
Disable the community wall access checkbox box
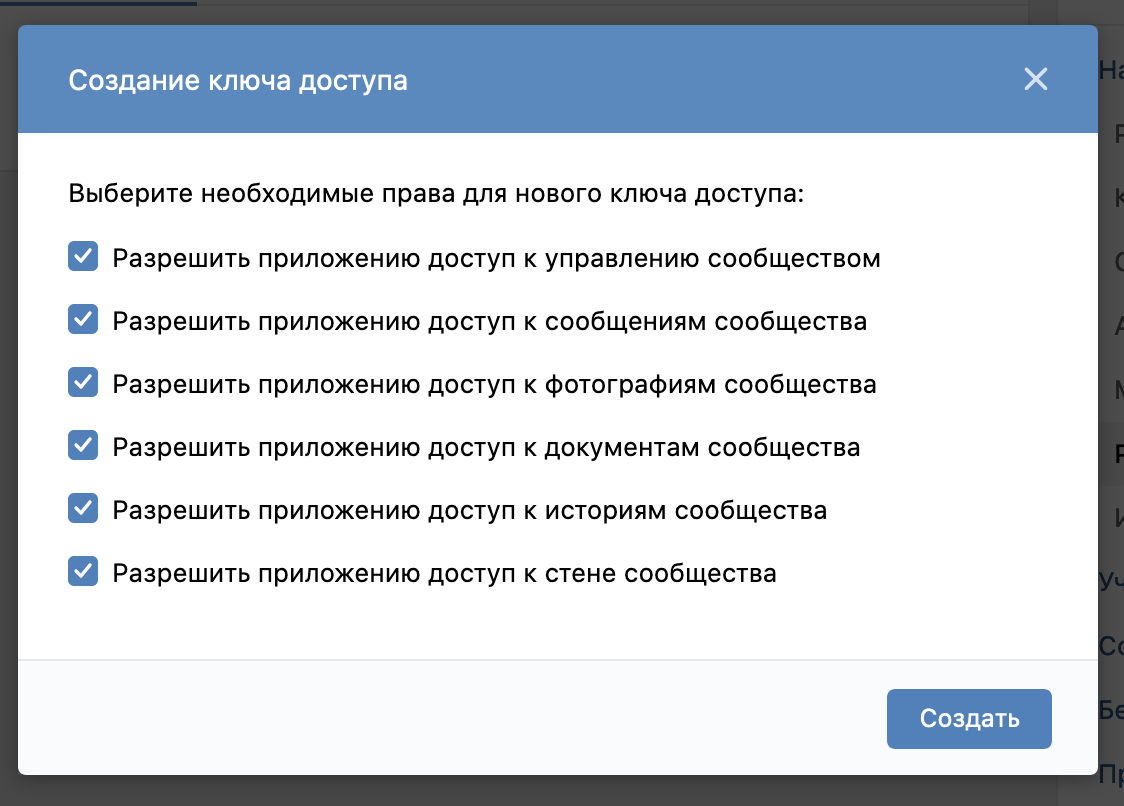(x=83, y=572)
